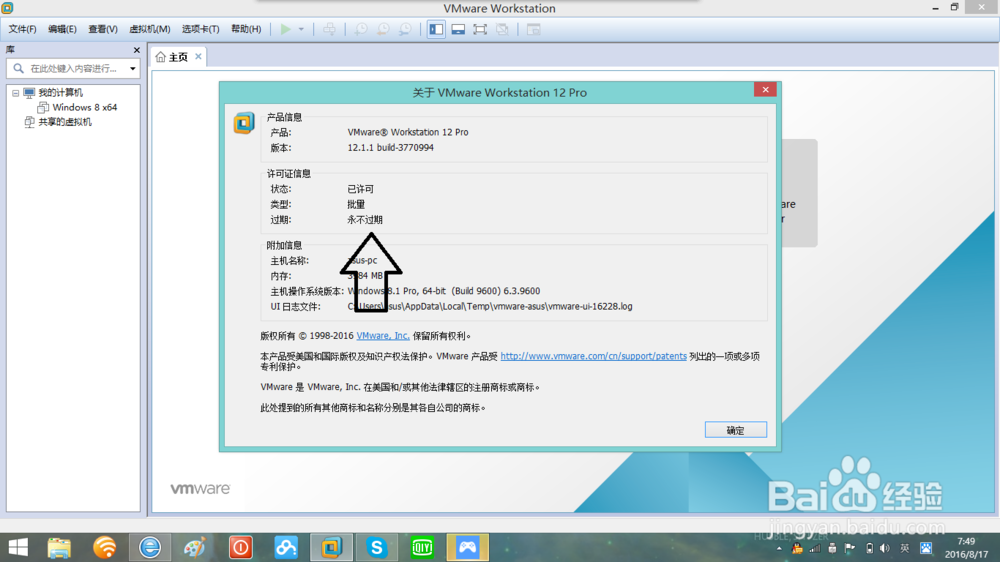1000x562 pixels.
Task: Click the taskbar clock 7:49
Action: (x=966, y=541)
